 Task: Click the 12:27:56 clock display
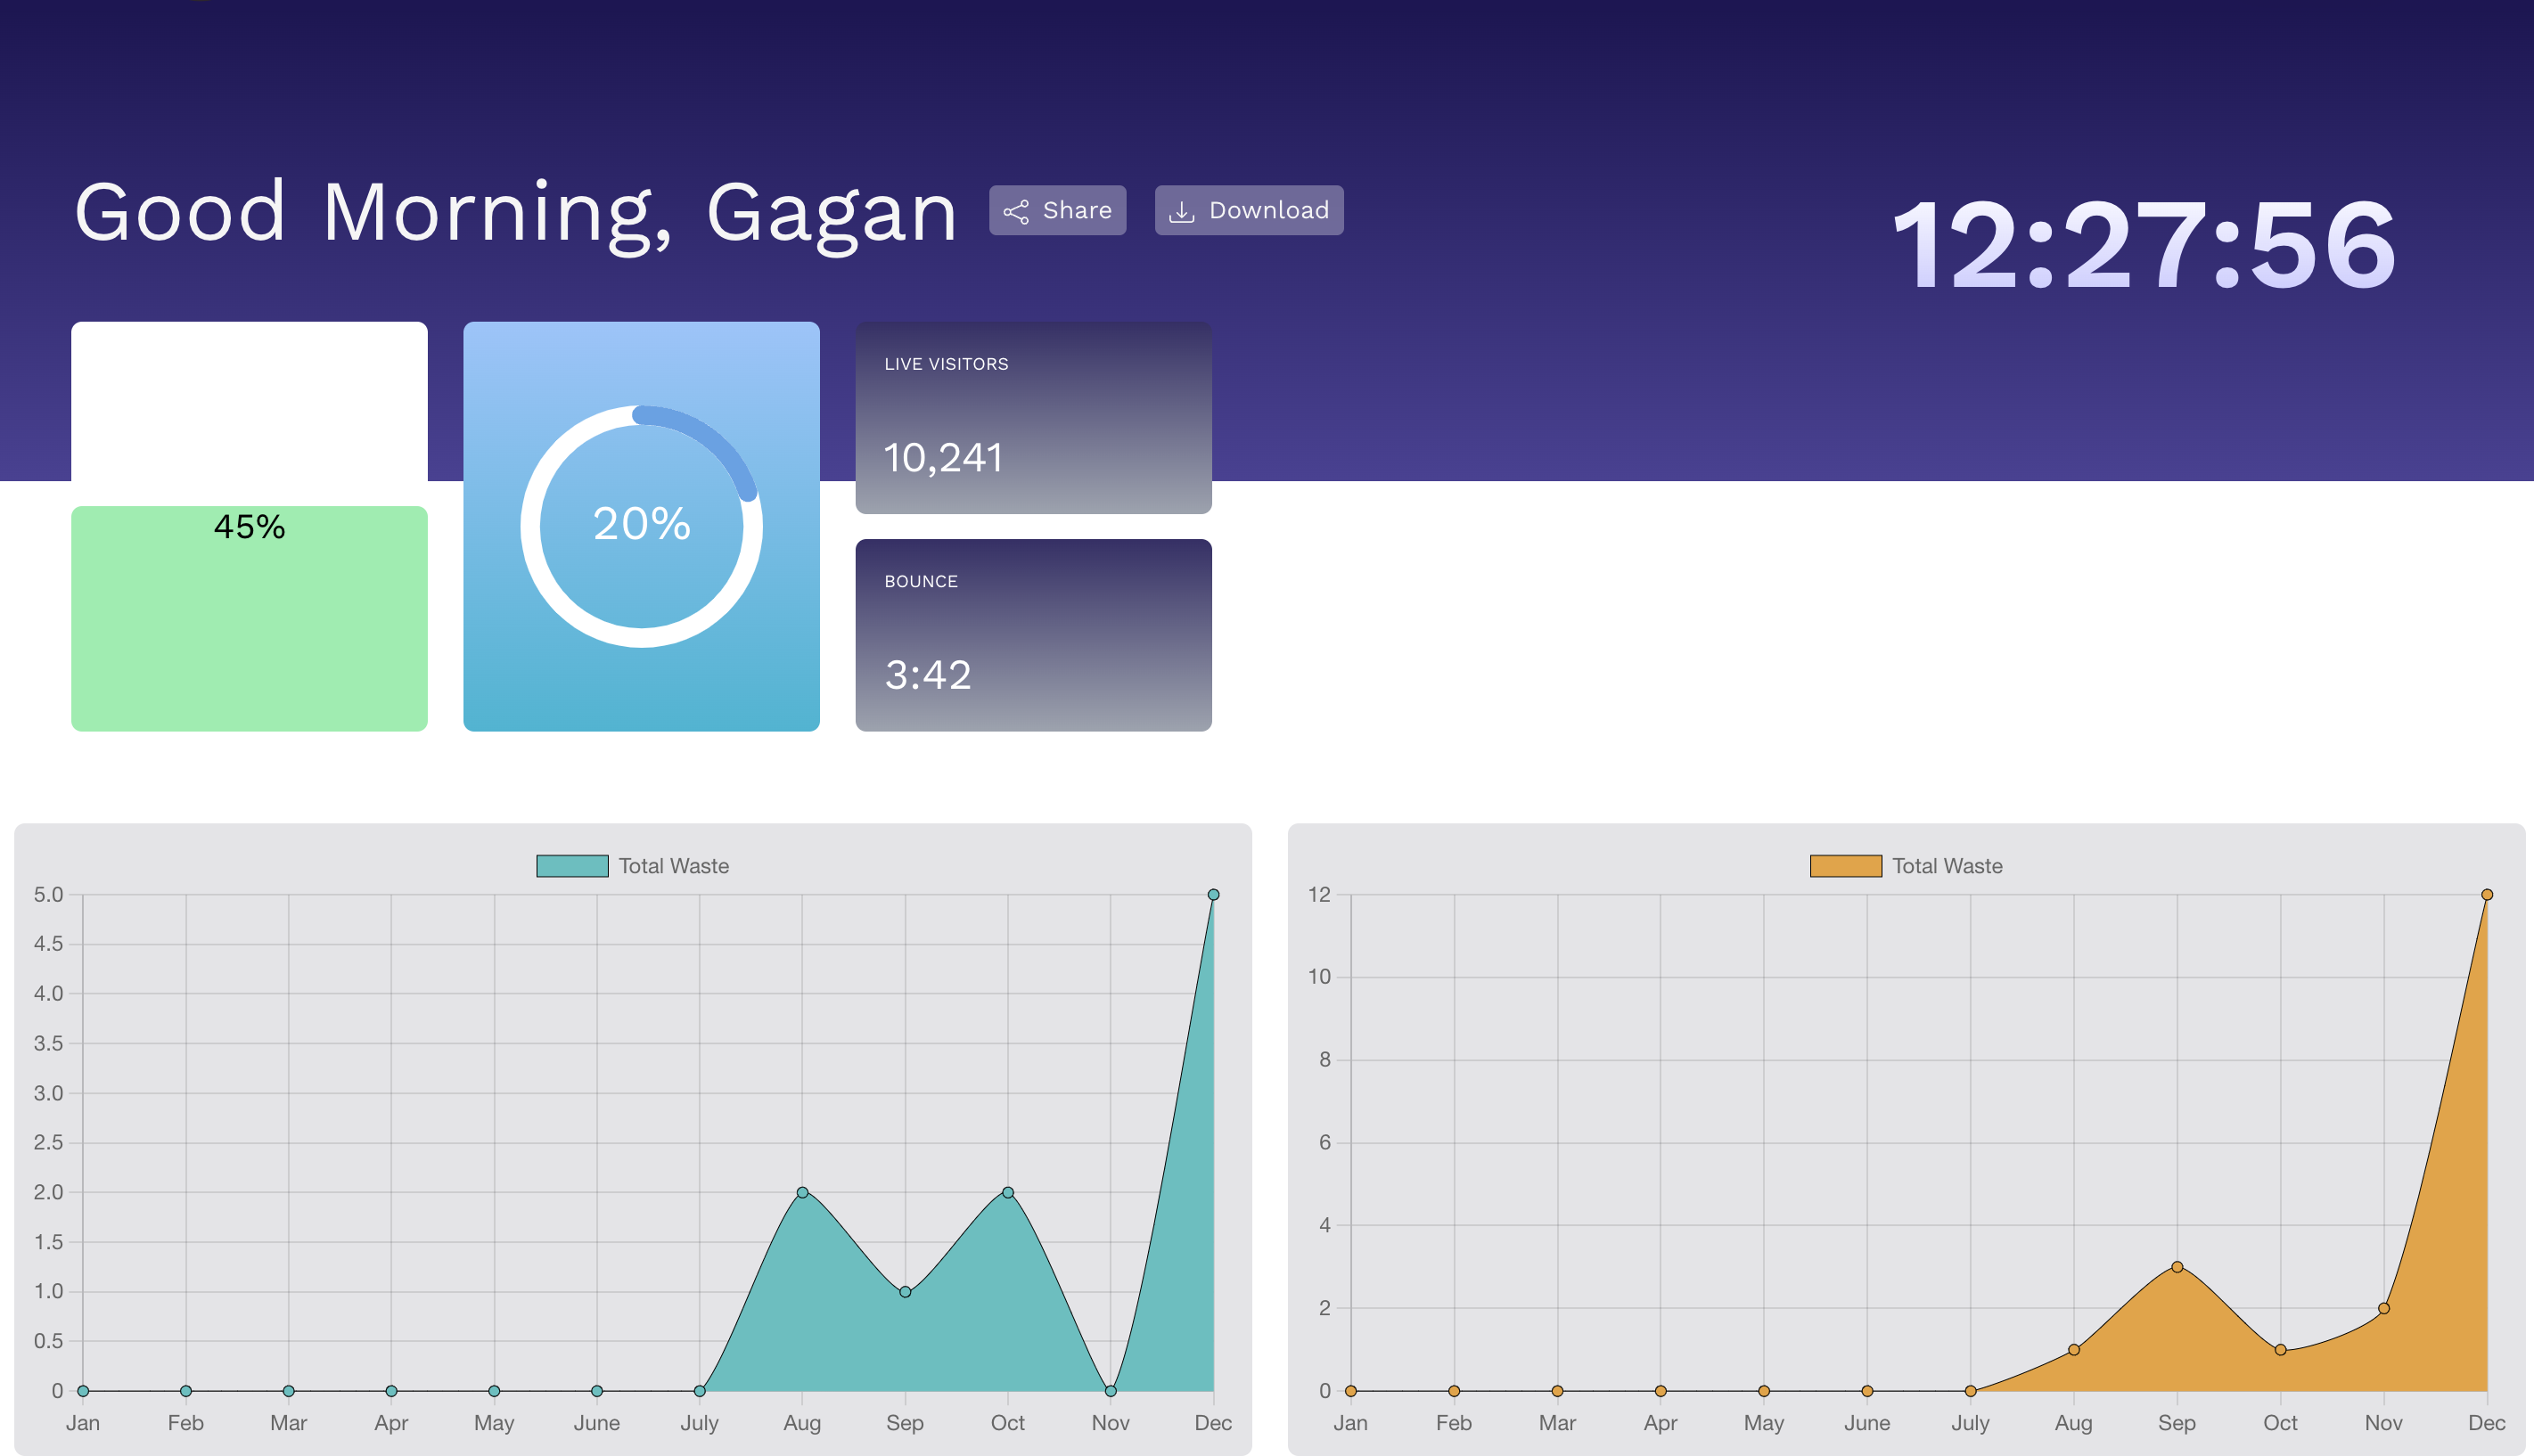click(x=2144, y=245)
